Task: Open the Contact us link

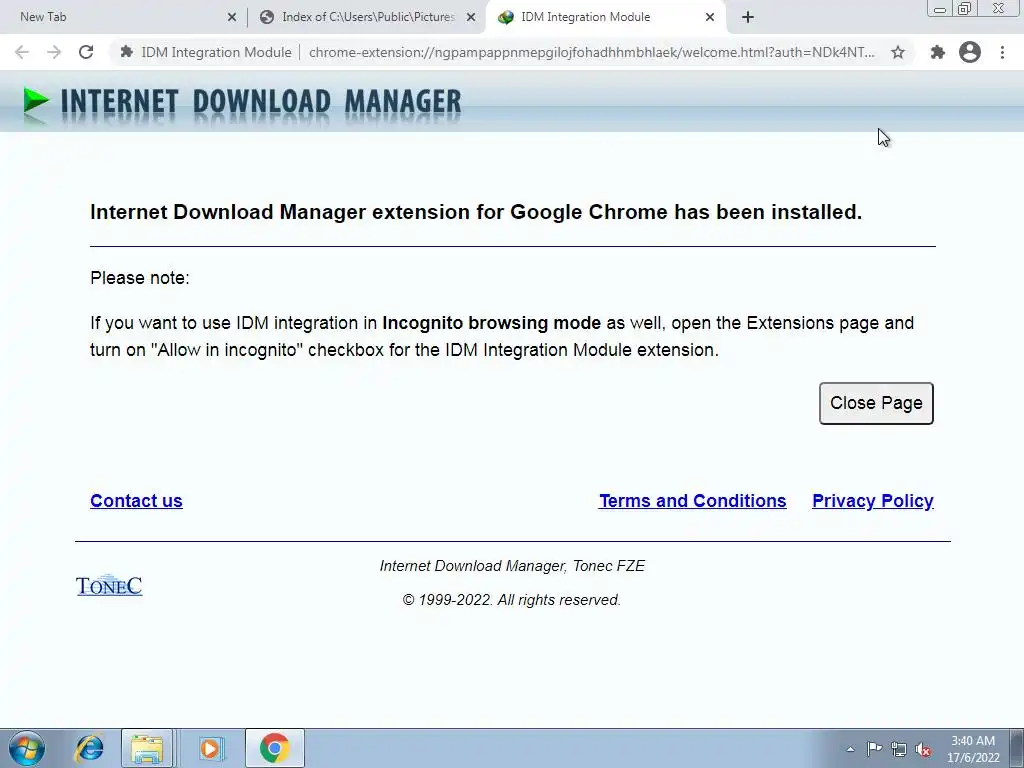Action: [136, 501]
